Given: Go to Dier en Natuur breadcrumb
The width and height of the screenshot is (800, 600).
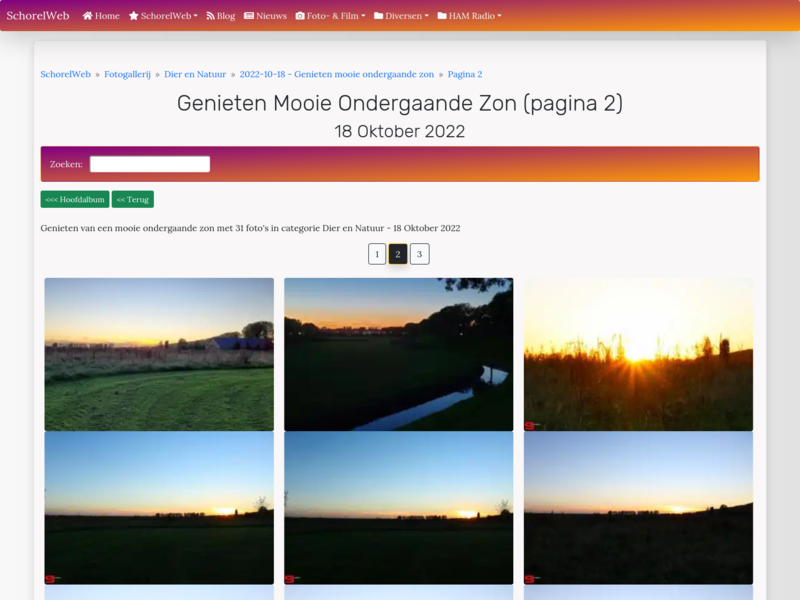Looking at the screenshot, I should [x=195, y=74].
